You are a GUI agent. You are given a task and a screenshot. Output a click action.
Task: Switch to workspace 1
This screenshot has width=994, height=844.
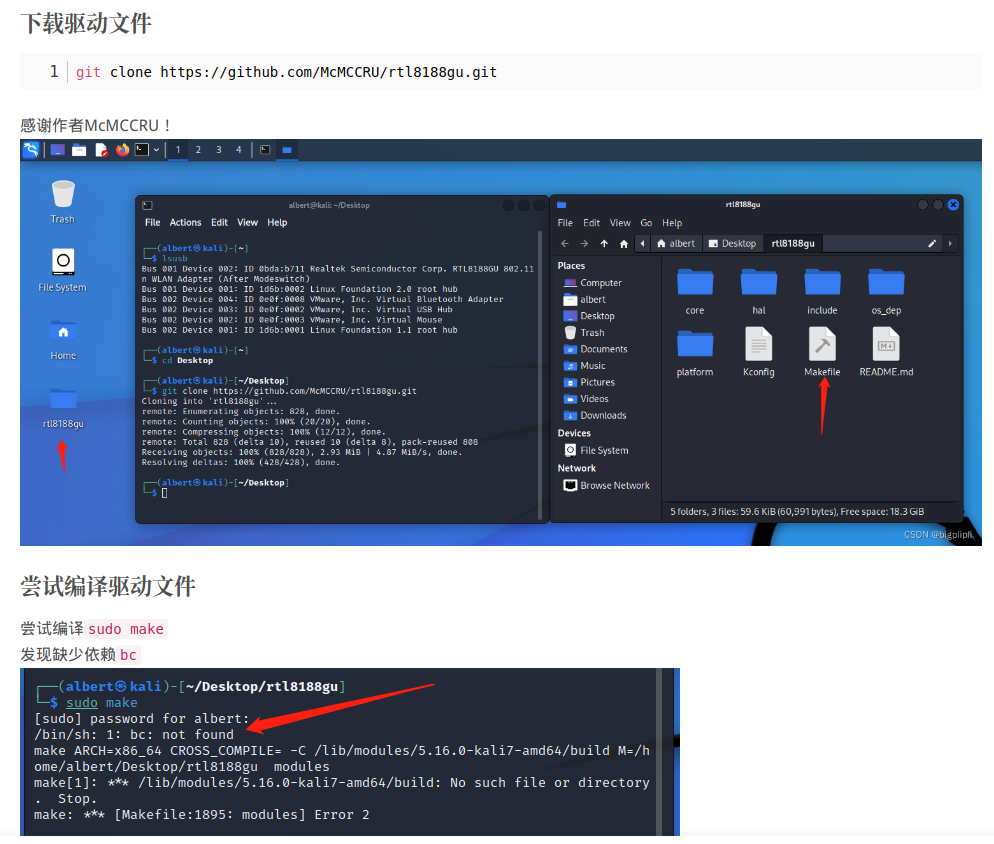click(x=178, y=150)
